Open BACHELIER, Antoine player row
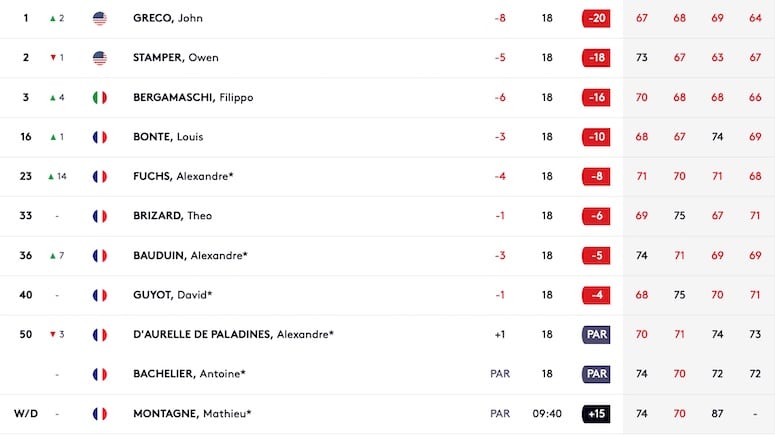Viewport: 775px width, 435px height. [388, 374]
